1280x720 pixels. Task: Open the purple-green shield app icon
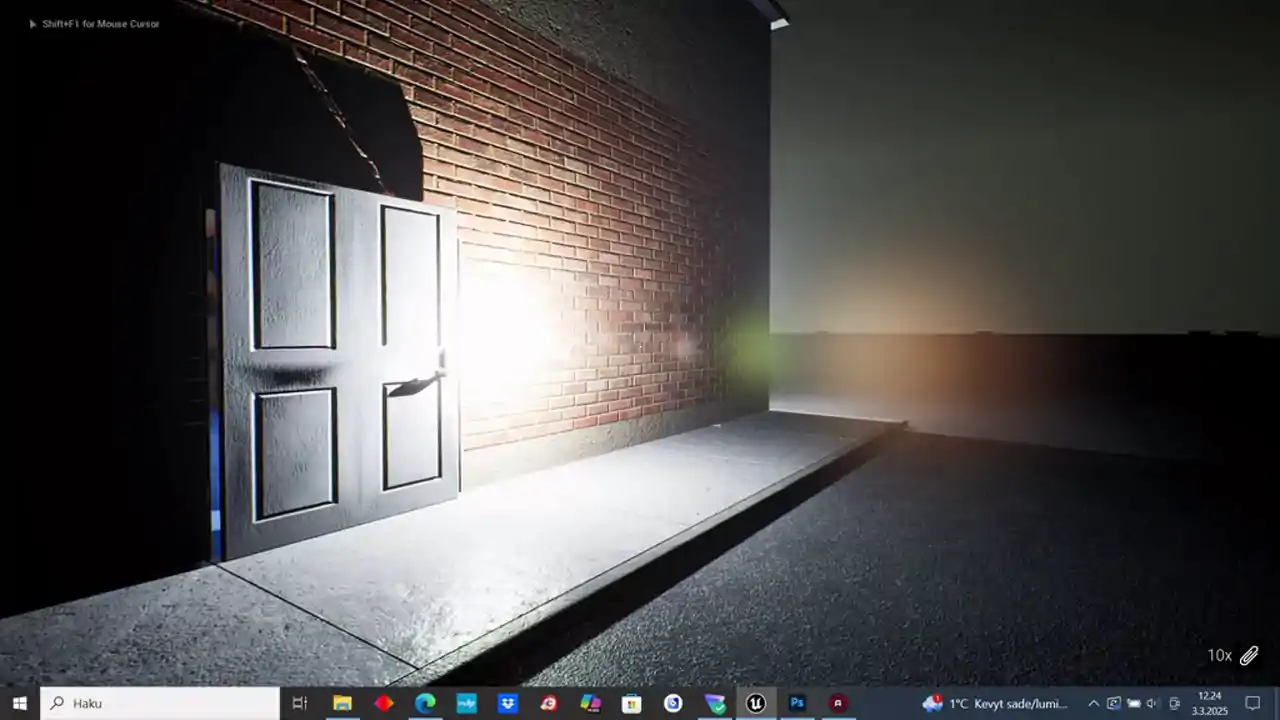715,703
